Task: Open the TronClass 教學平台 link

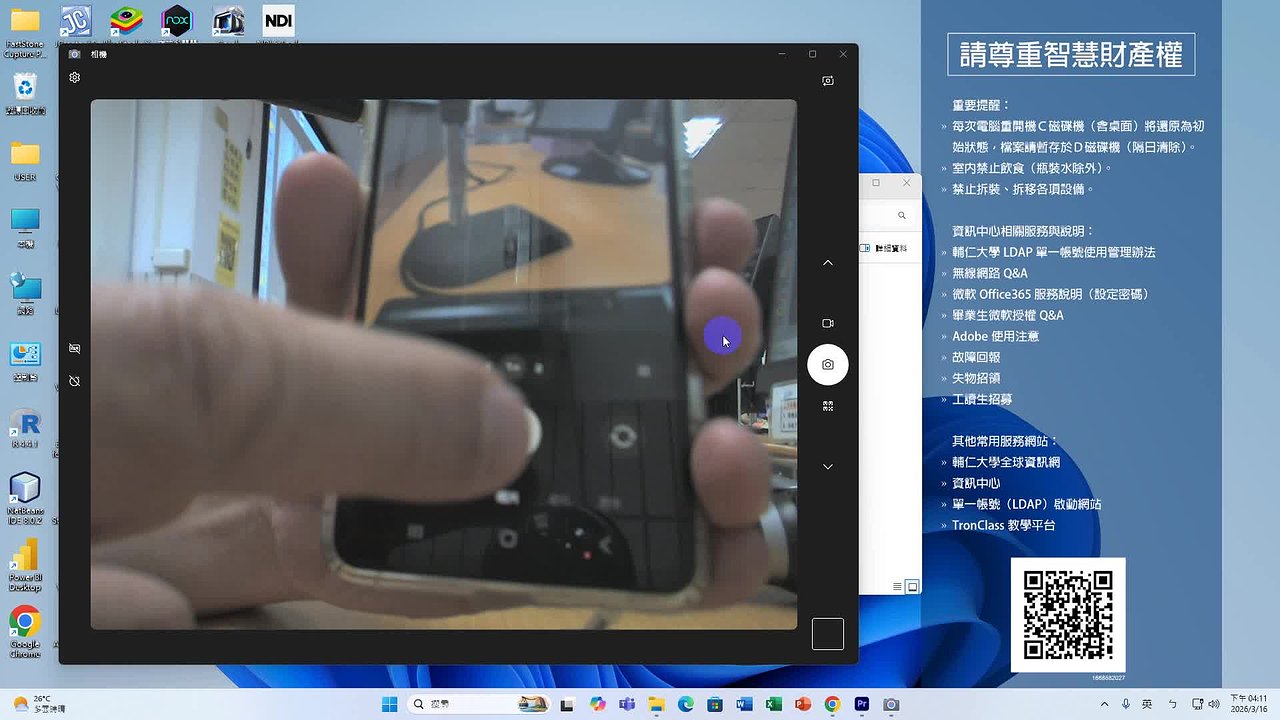Action: tap(1003, 525)
